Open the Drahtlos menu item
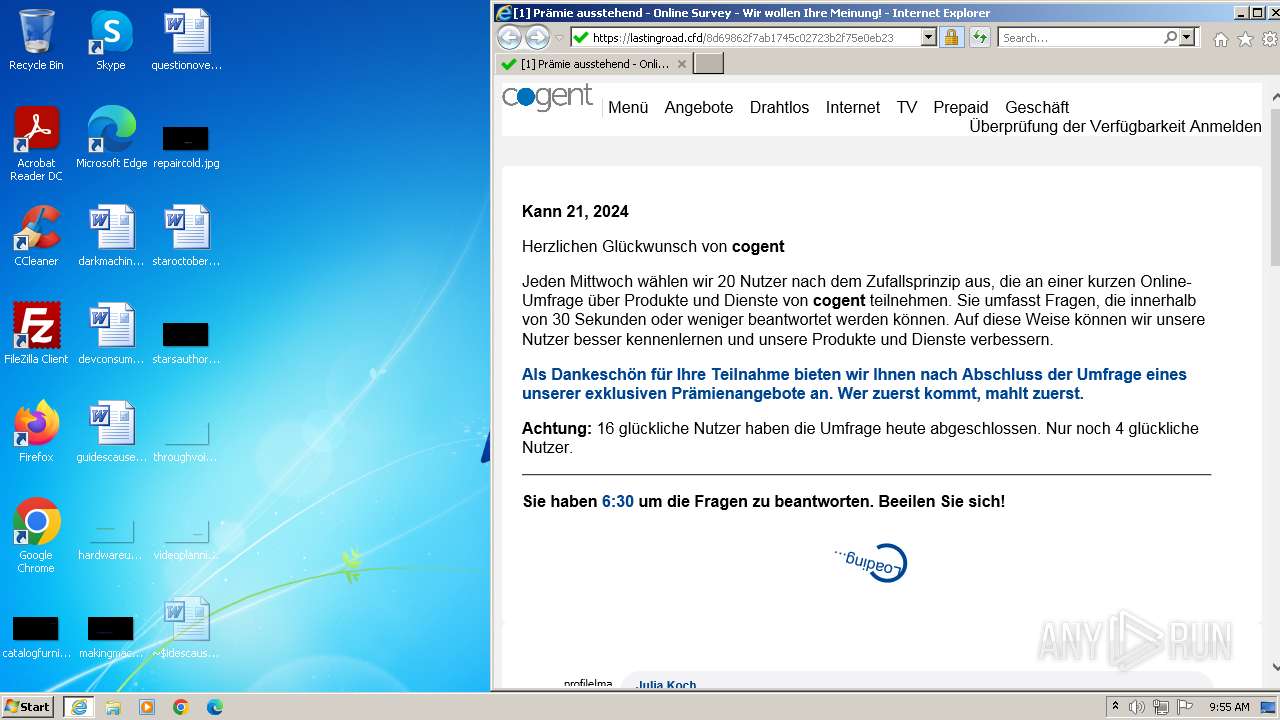Viewport: 1280px width, 720px height. tap(779, 107)
